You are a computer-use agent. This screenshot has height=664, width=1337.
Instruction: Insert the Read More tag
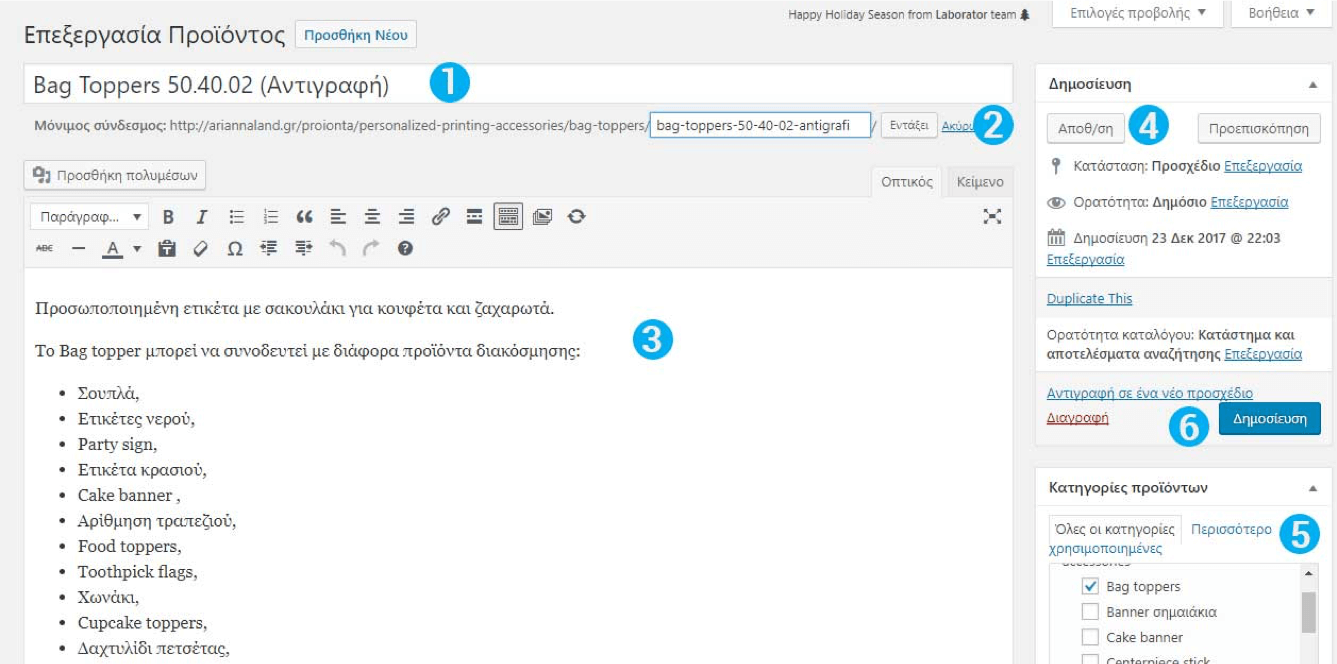tap(474, 217)
